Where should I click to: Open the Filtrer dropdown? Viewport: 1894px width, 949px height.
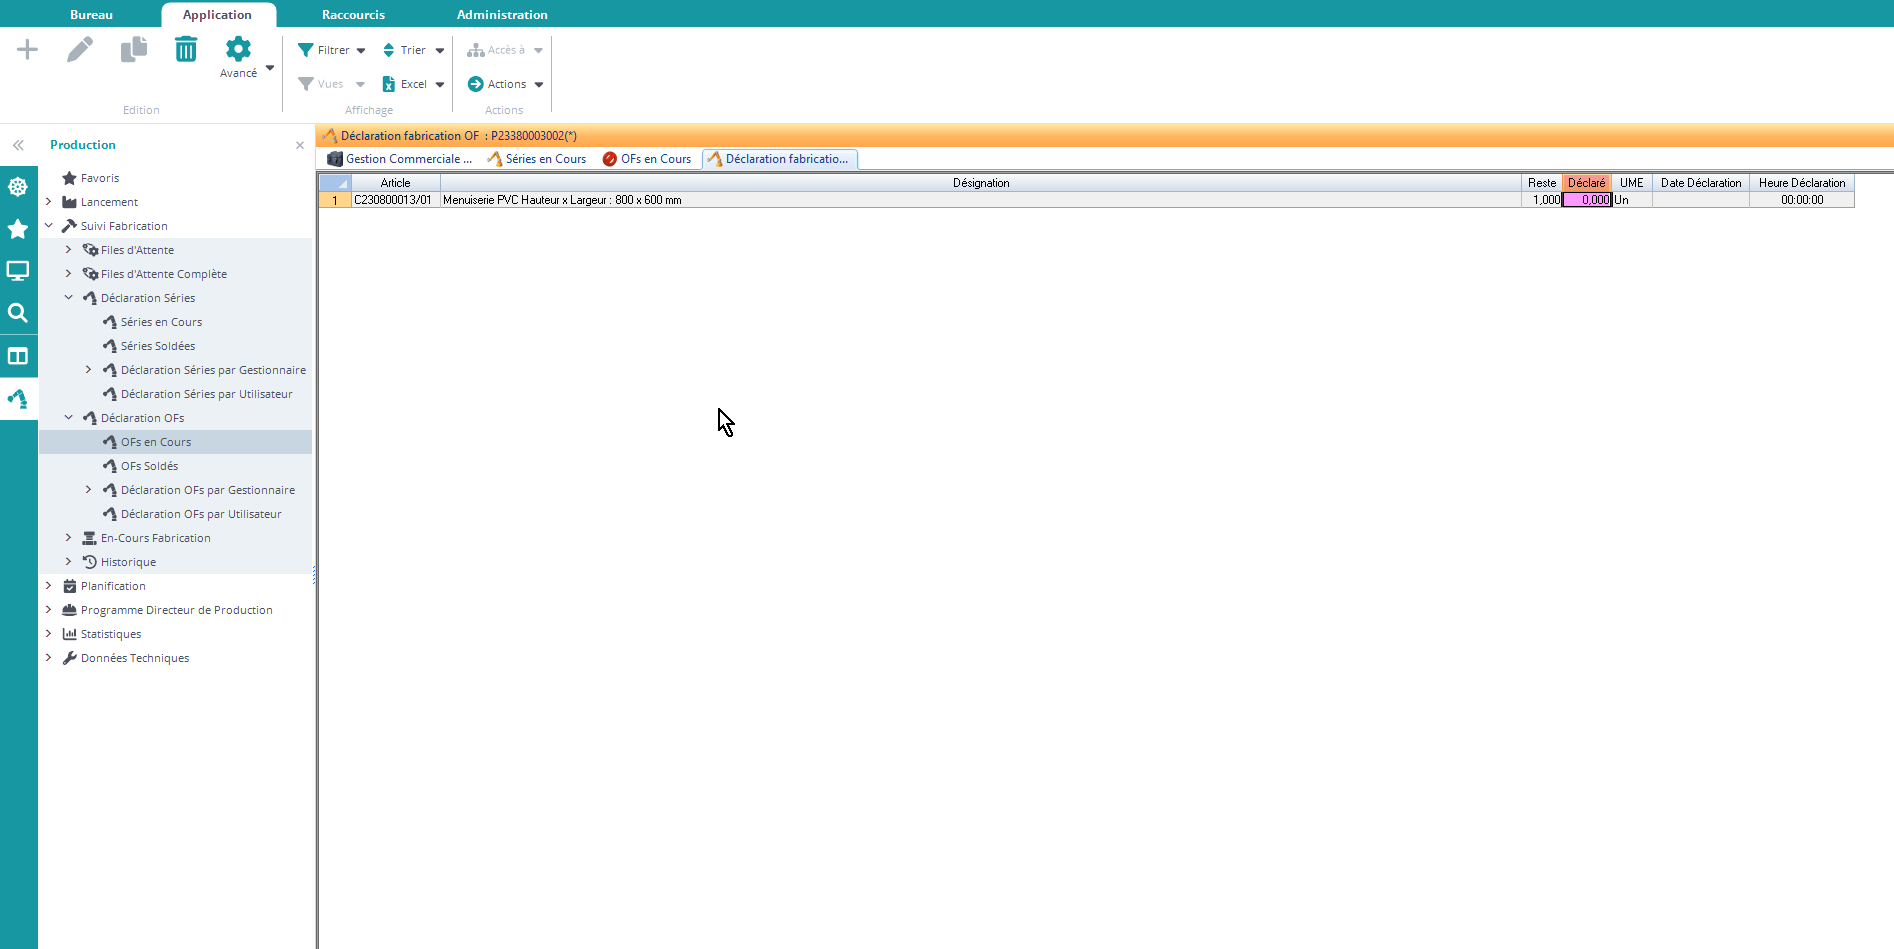[332, 50]
